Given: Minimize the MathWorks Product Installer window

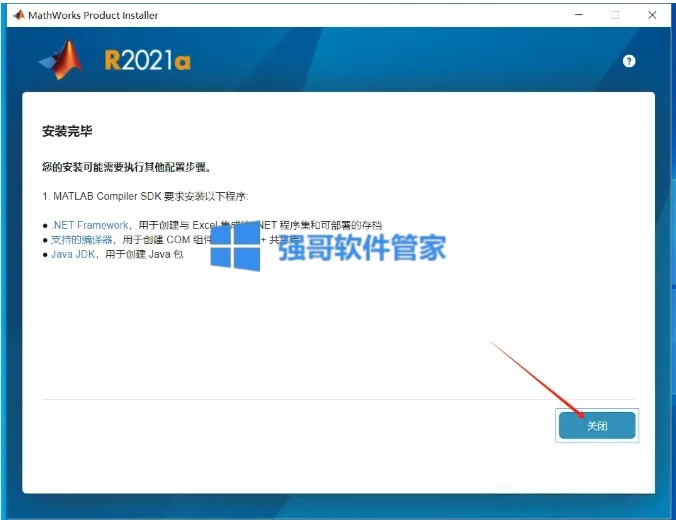Looking at the screenshot, I should pyautogui.click(x=579, y=15).
